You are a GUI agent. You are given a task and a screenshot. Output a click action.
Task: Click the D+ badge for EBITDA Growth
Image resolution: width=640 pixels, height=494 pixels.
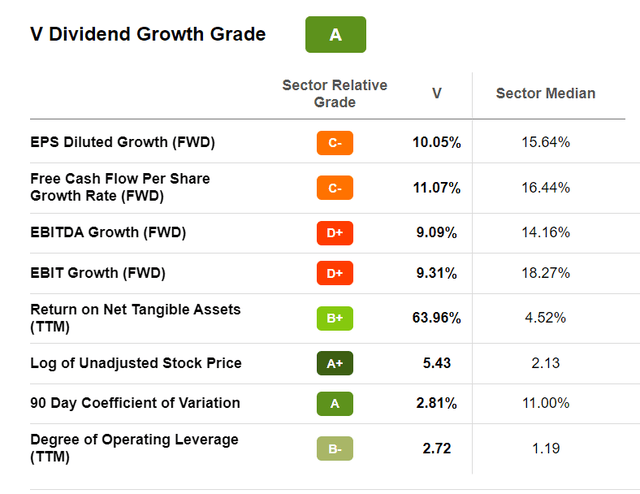(335, 233)
